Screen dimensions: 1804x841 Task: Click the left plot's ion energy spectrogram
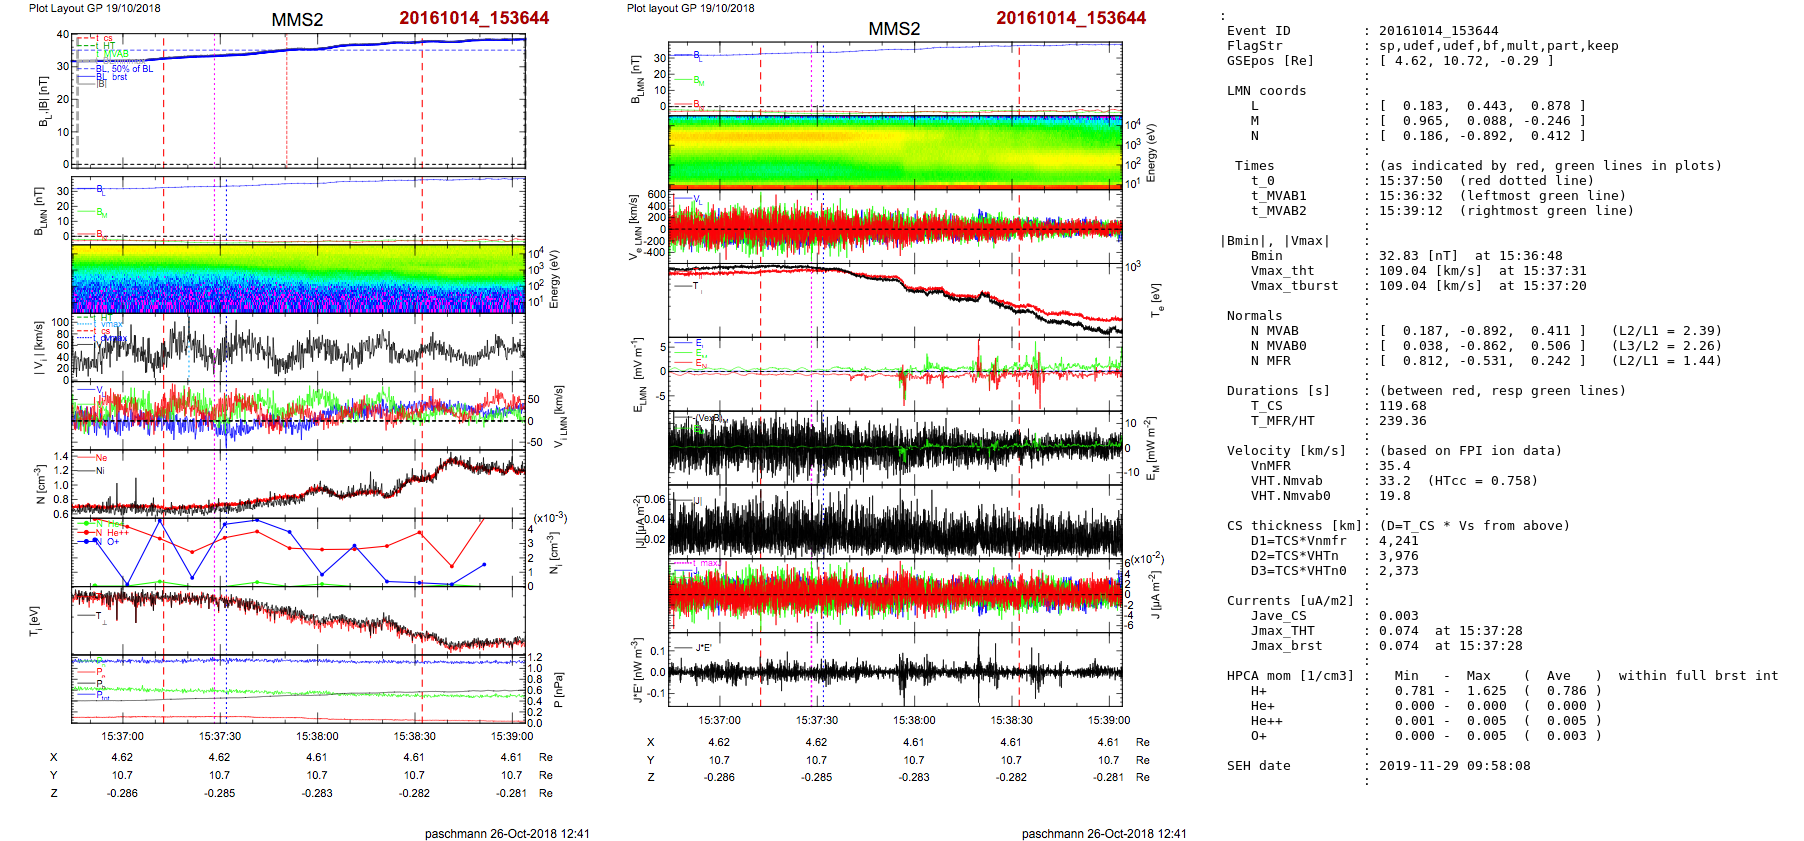point(298,279)
